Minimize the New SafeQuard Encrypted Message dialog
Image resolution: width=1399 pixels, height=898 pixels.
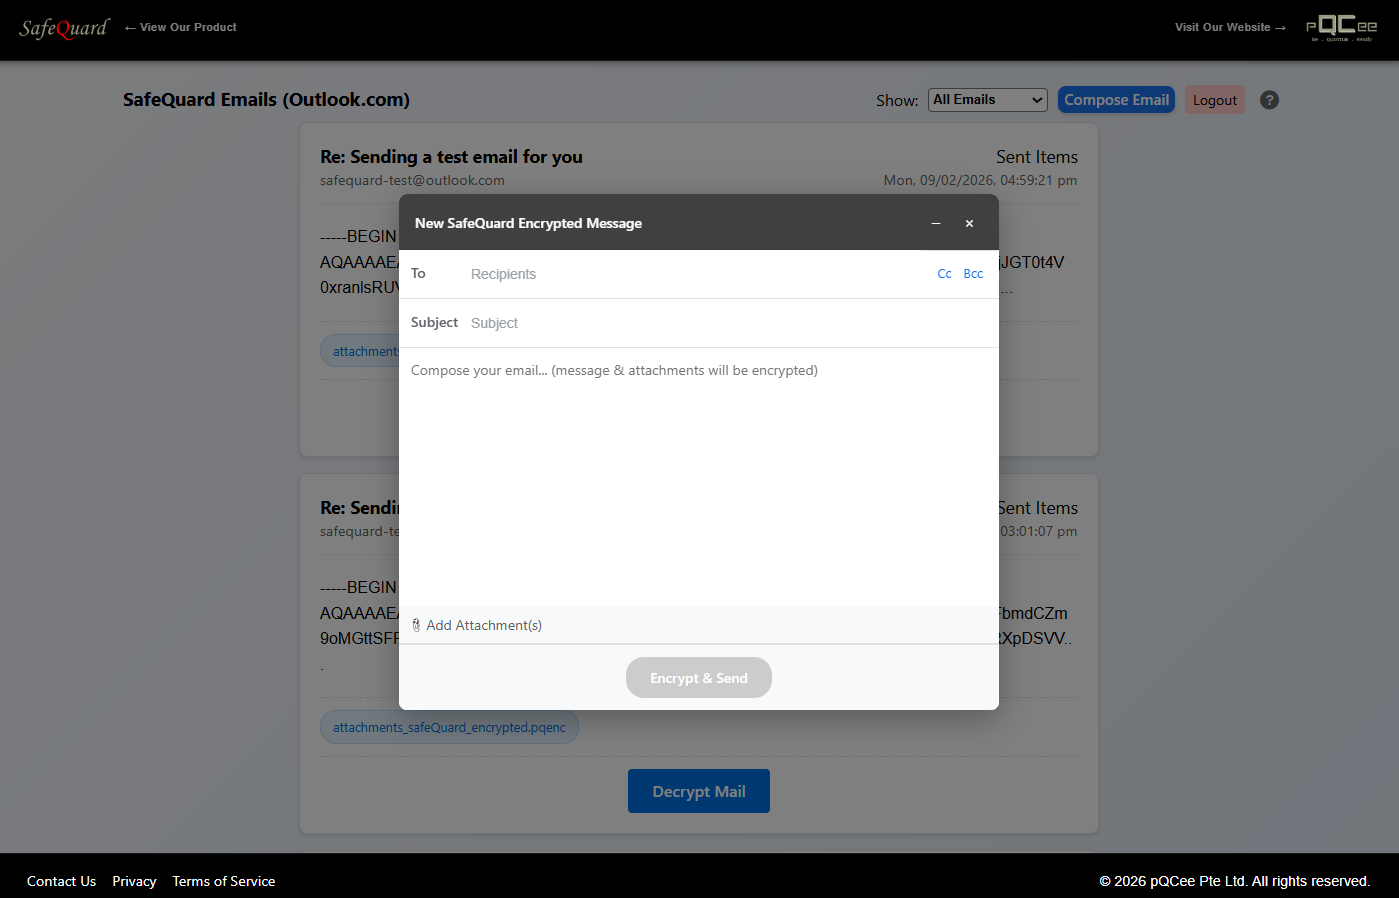(936, 223)
